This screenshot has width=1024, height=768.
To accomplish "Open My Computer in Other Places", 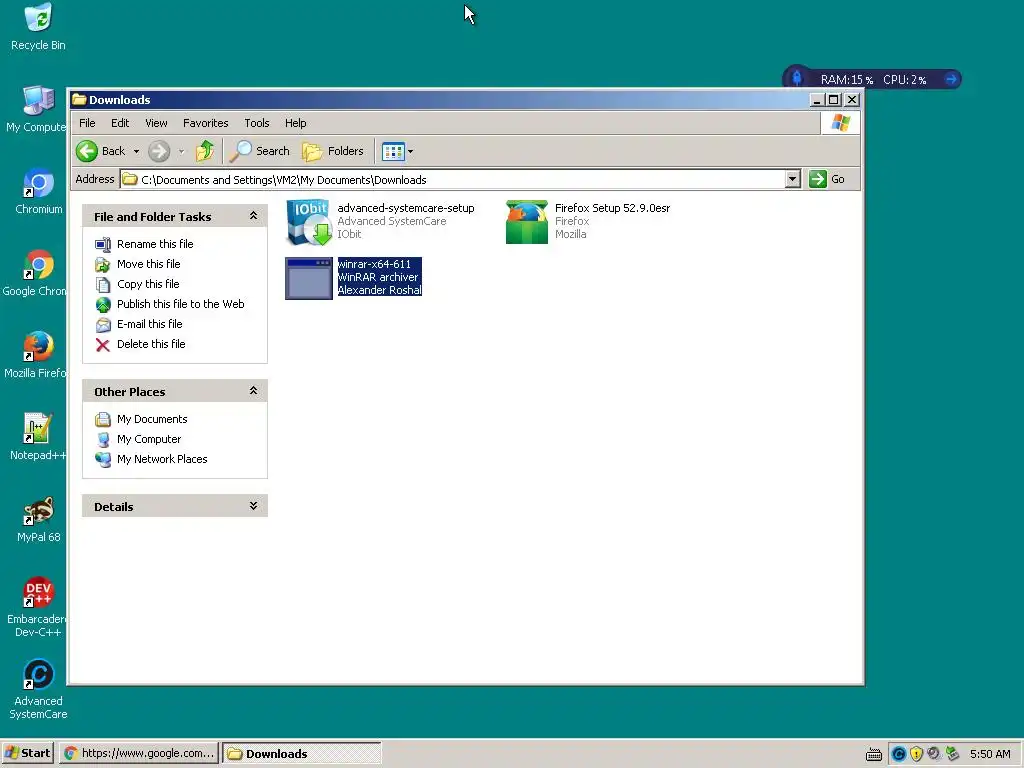I will (149, 440).
